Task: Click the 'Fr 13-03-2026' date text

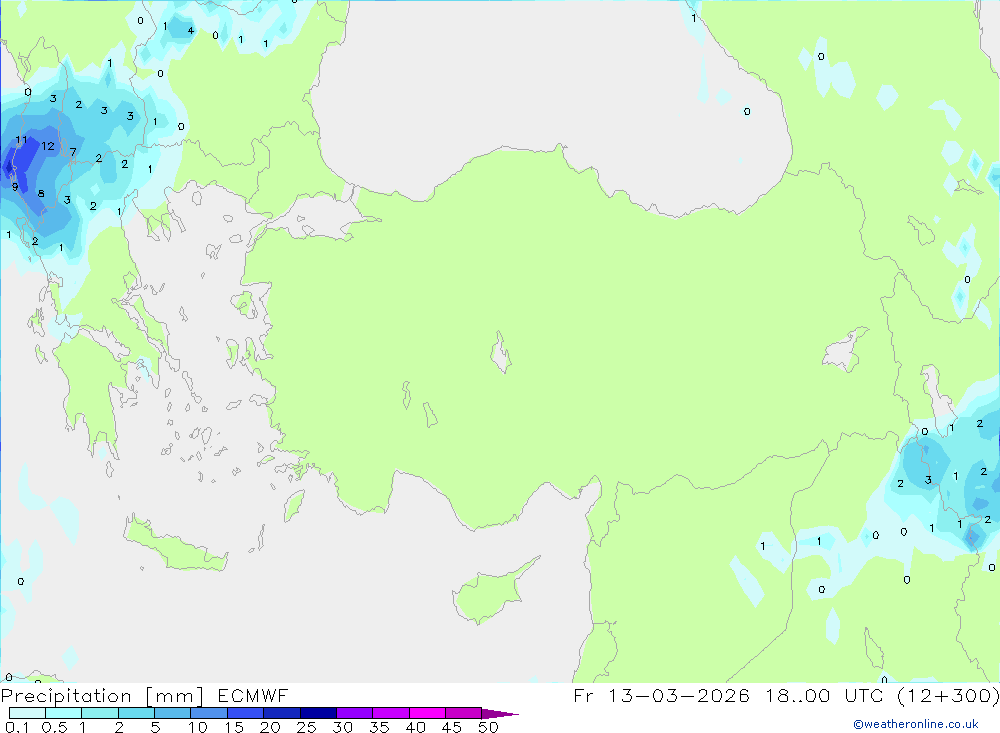Action: pyautogui.click(x=661, y=695)
